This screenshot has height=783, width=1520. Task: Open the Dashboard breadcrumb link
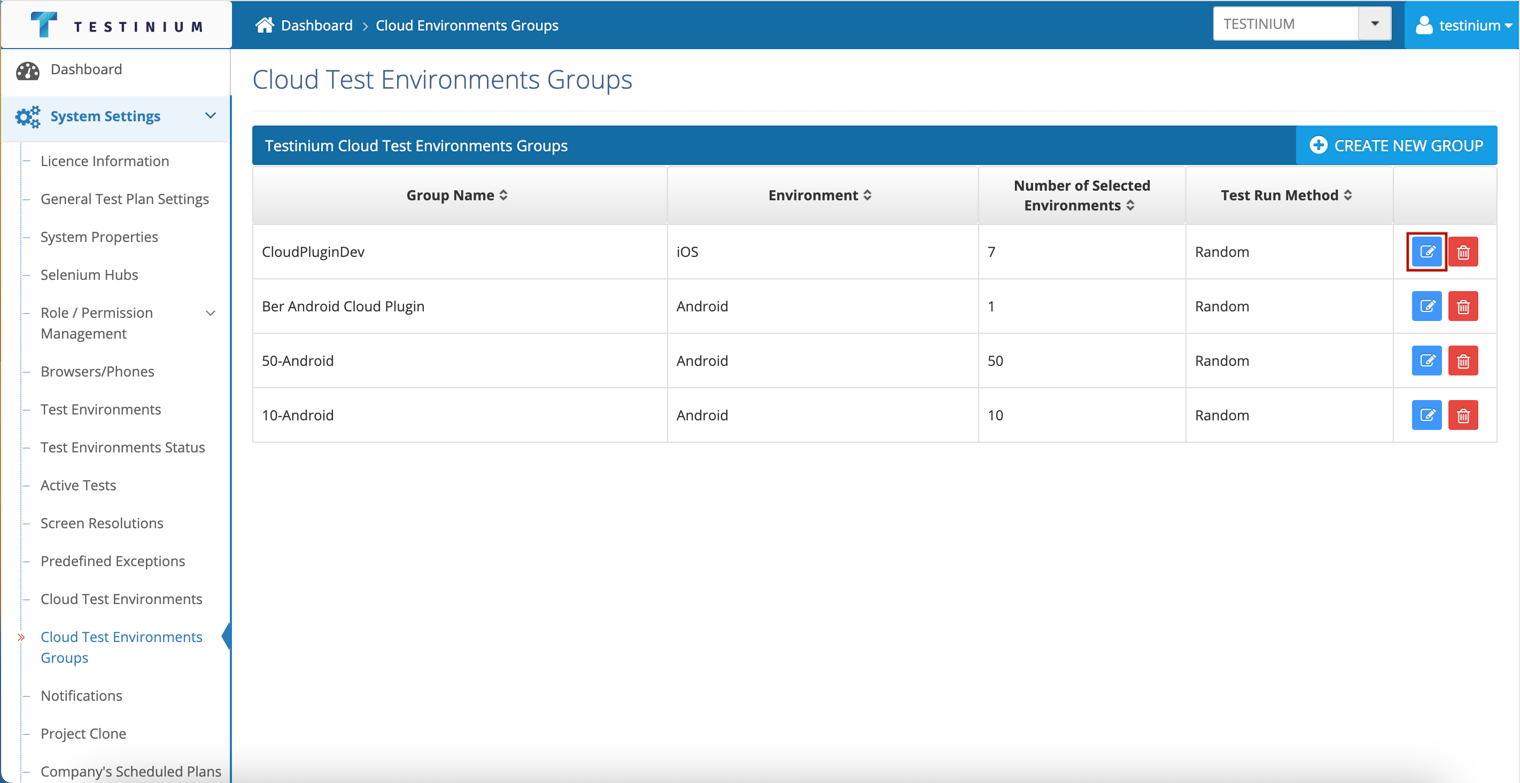coord(316,25)
